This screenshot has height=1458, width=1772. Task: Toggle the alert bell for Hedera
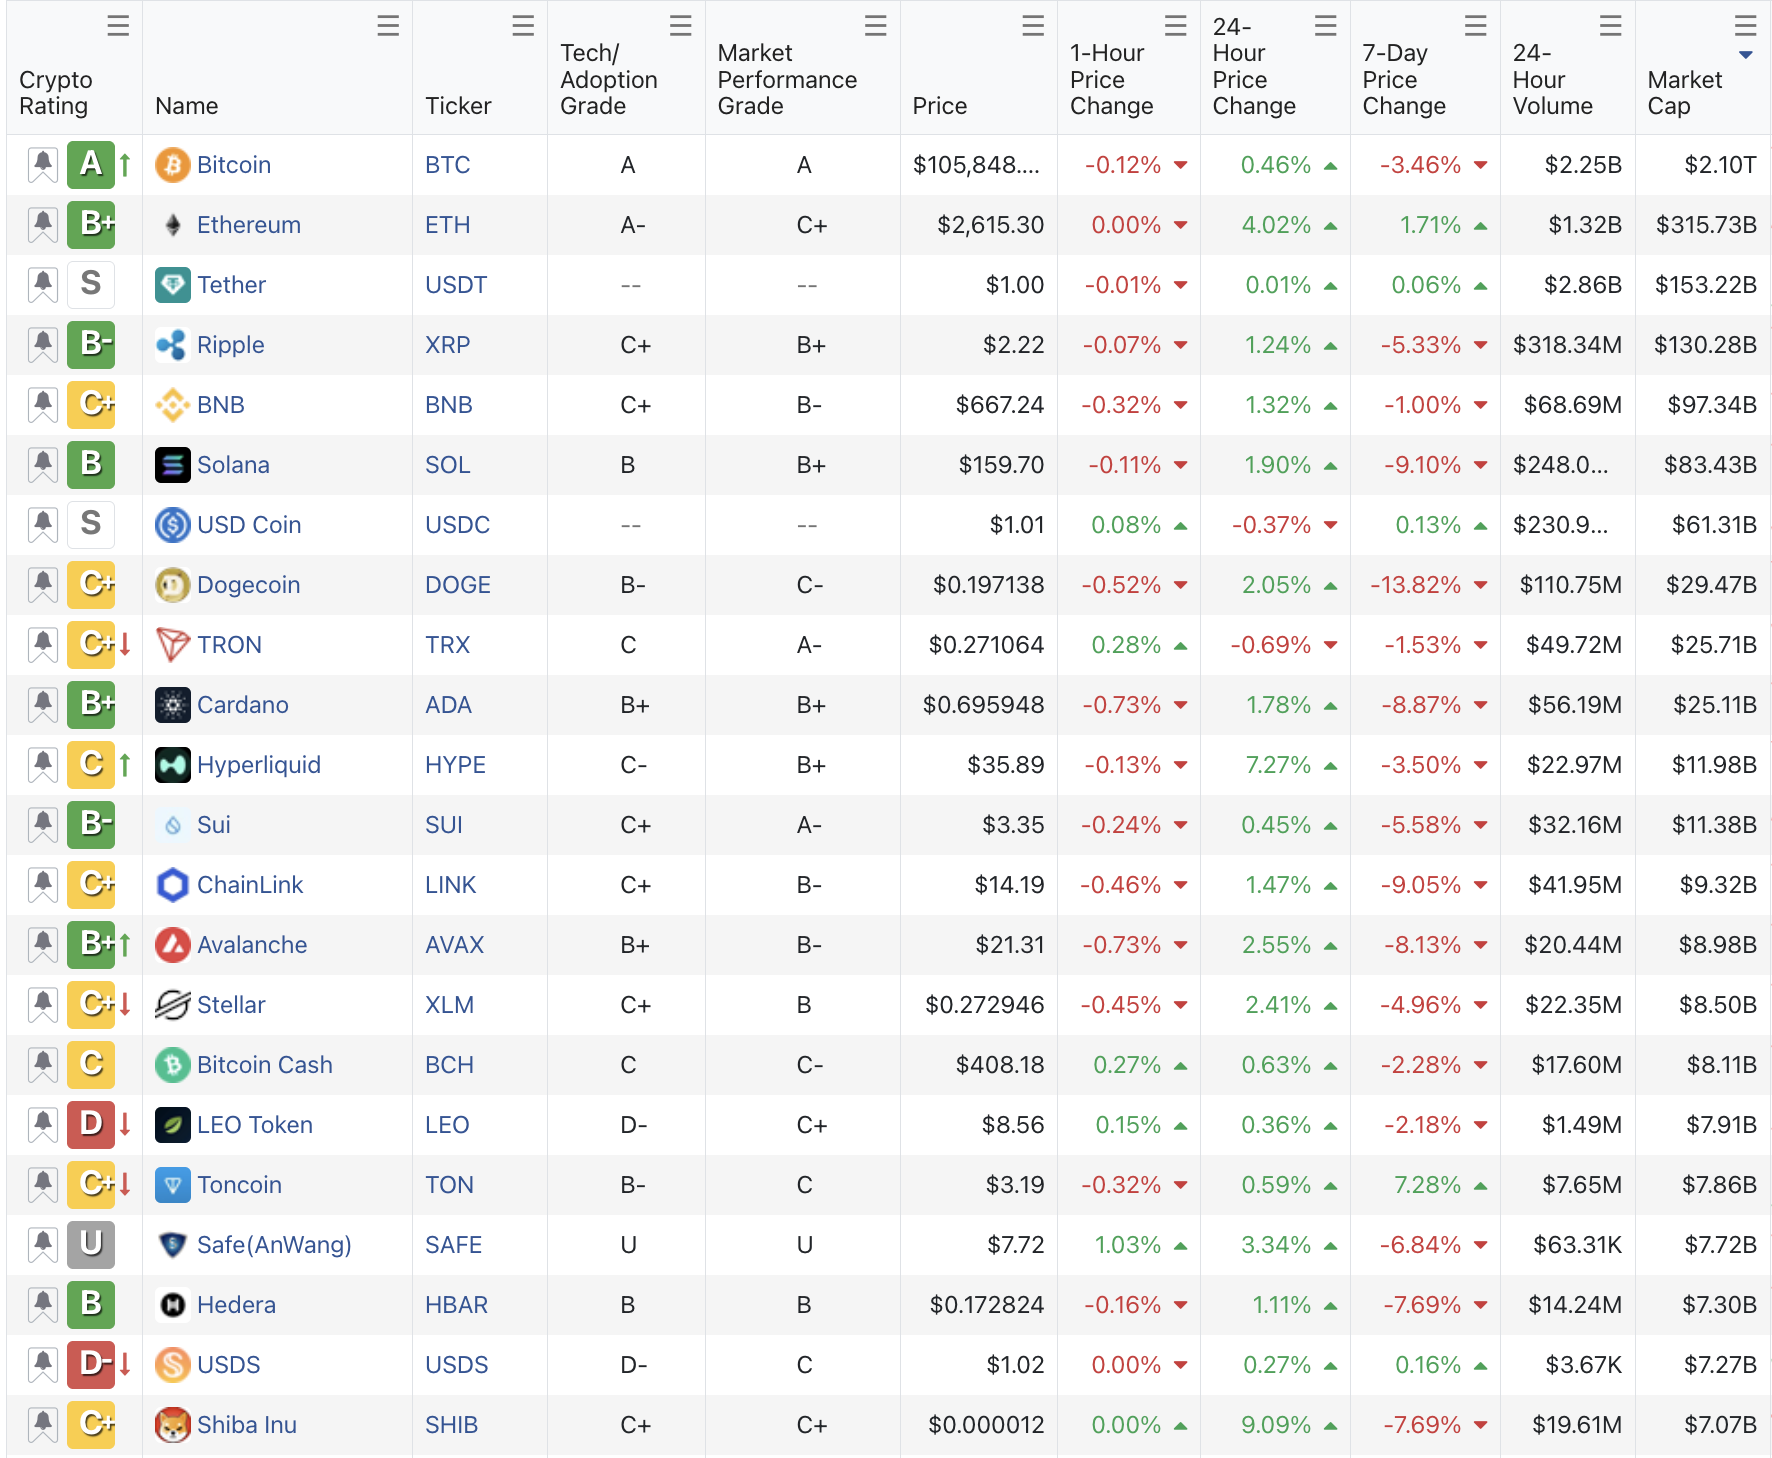(42, 1305)
